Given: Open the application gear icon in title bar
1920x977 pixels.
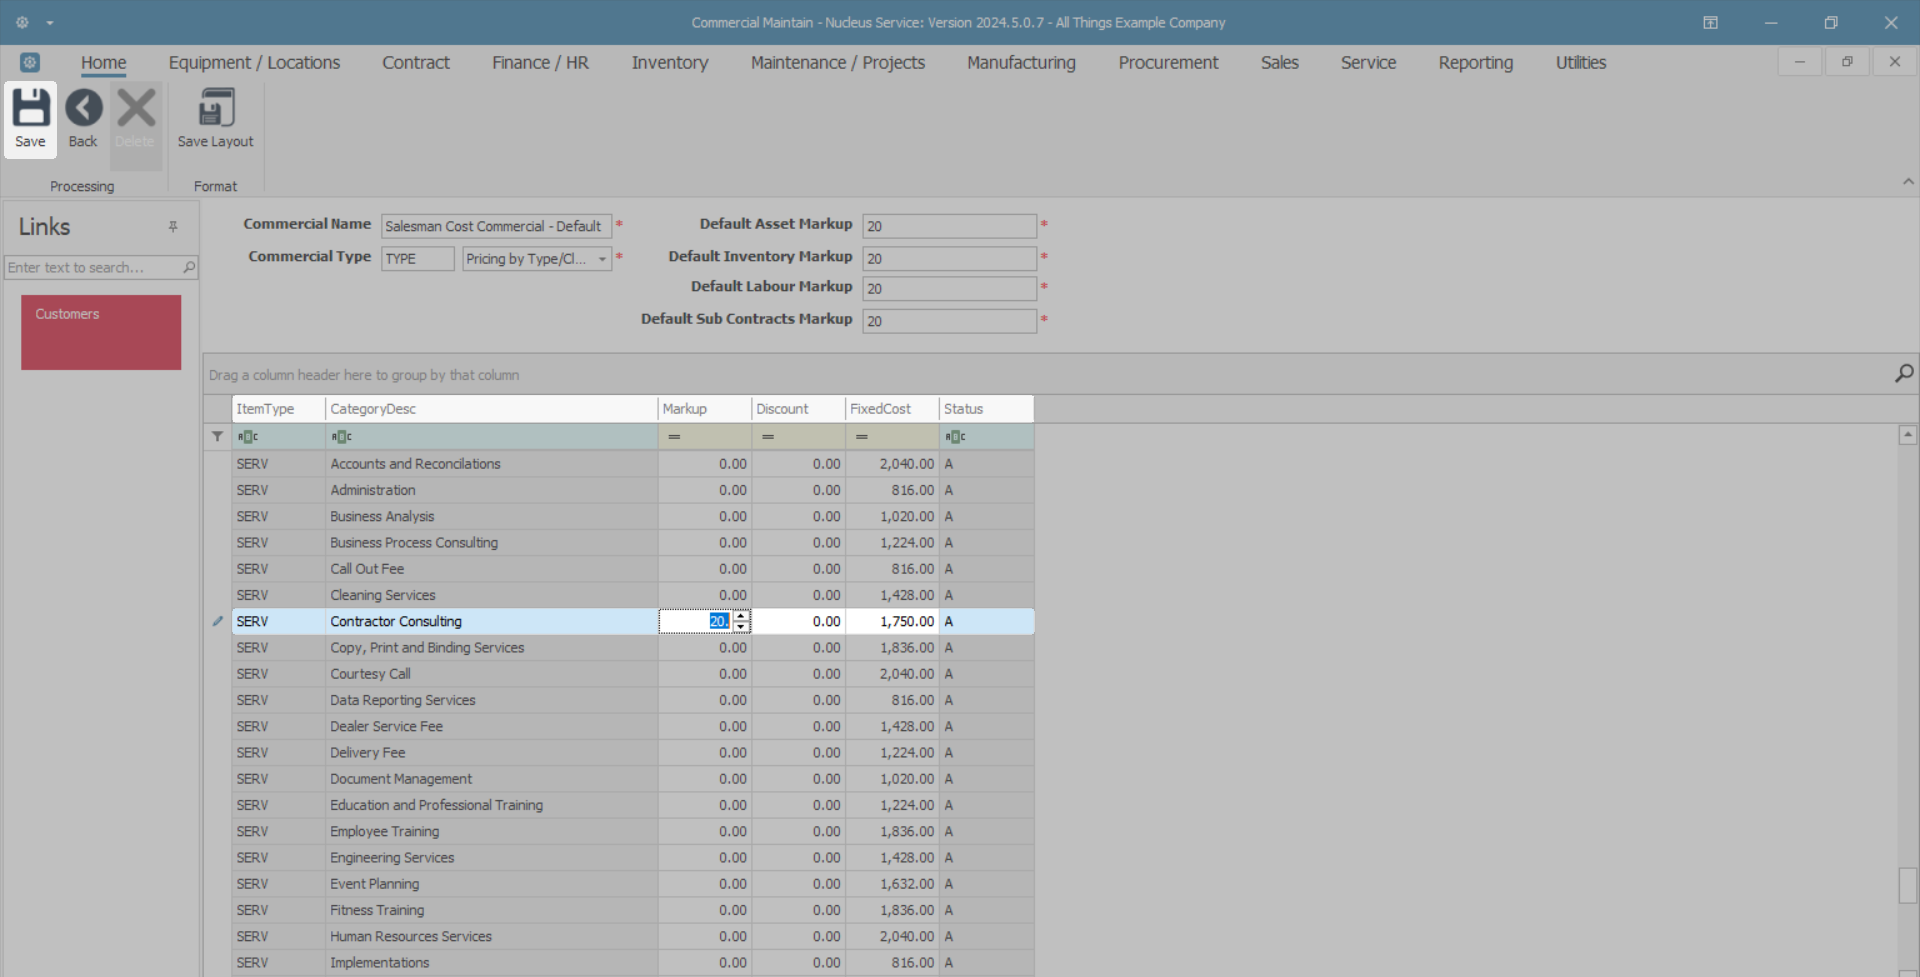Looking at the screenshot, I should [22, 22].
